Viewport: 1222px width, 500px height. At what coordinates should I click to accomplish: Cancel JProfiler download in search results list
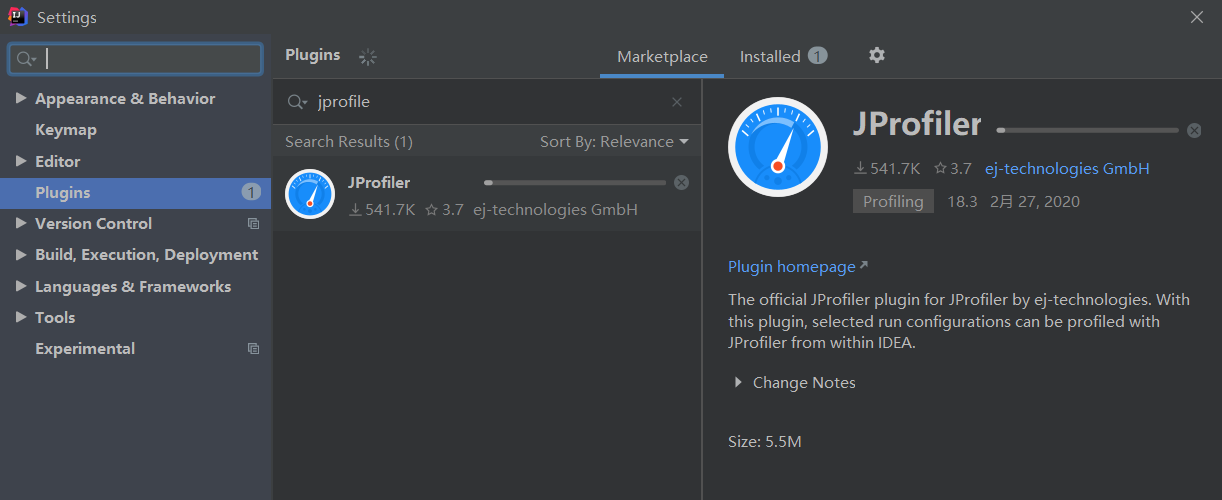pos(681,182)
